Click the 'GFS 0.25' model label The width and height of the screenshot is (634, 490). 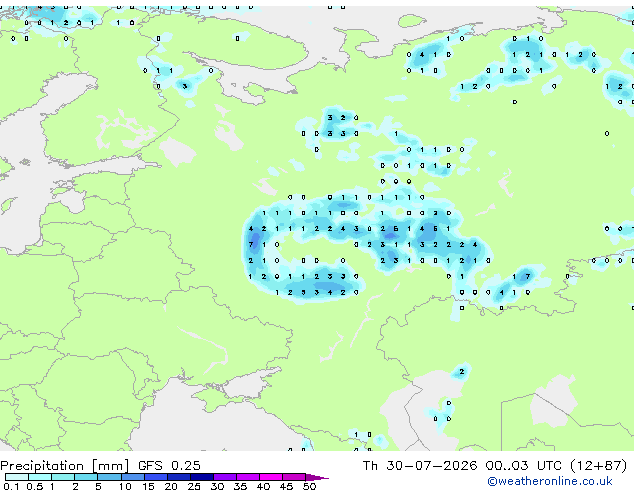(169, 466)
